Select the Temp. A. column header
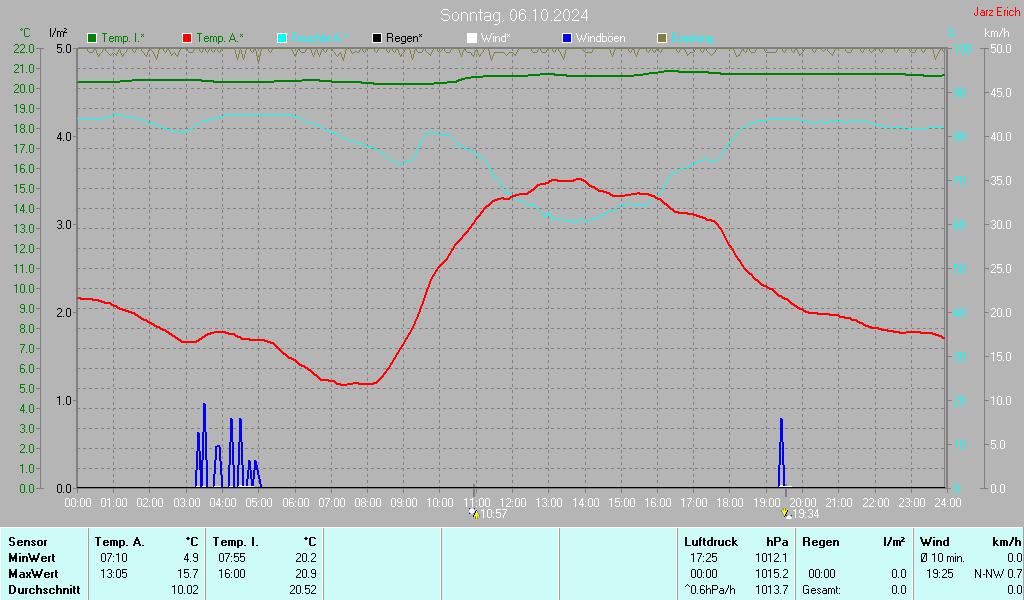The height and width of the screenshot is (600, 1024). click(x=119, y=542)
